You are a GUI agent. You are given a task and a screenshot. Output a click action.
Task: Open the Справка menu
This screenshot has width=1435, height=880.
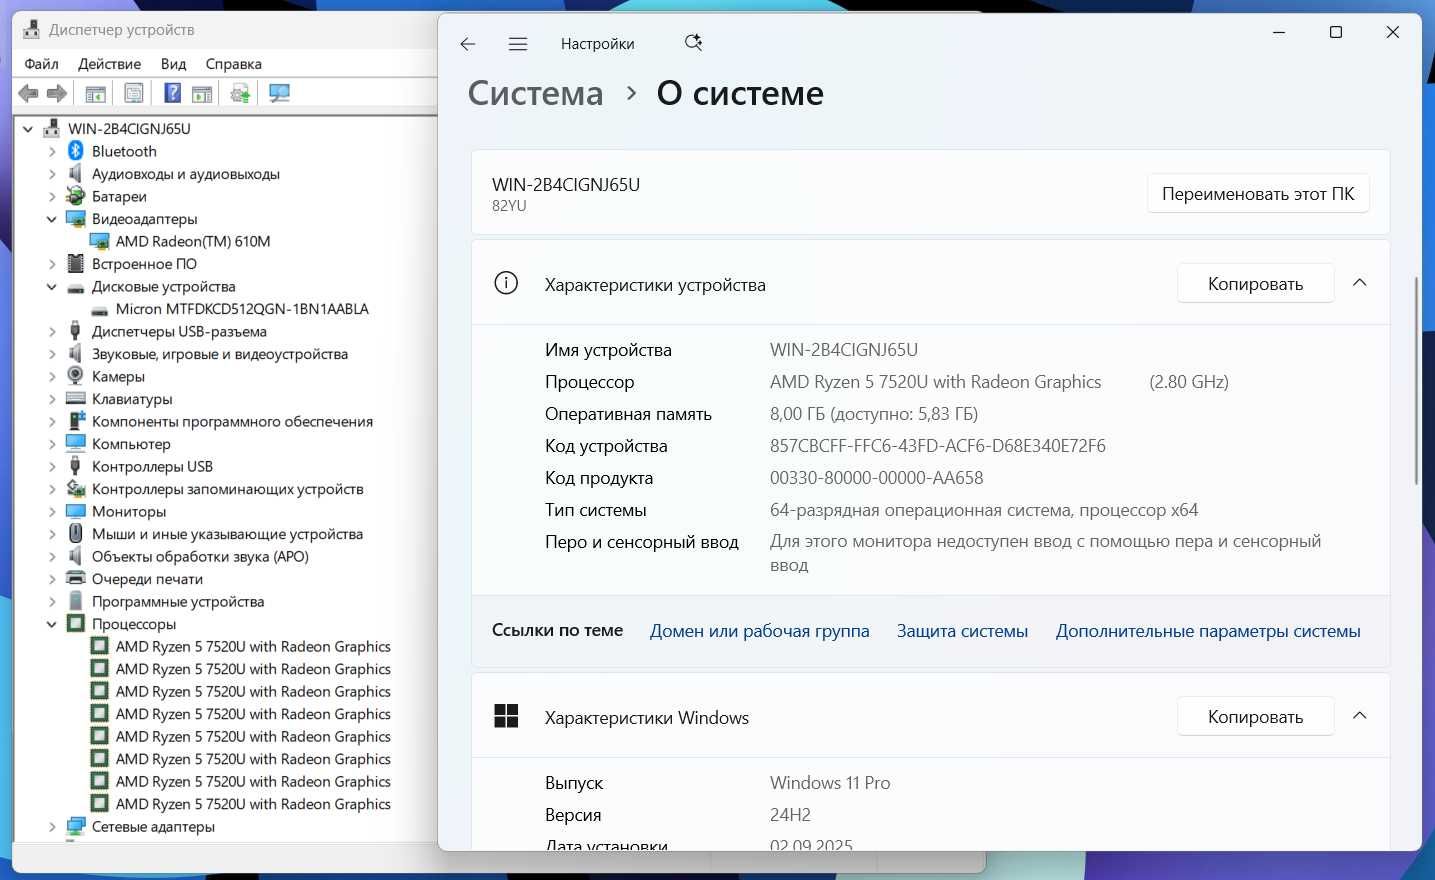[234, 64]
